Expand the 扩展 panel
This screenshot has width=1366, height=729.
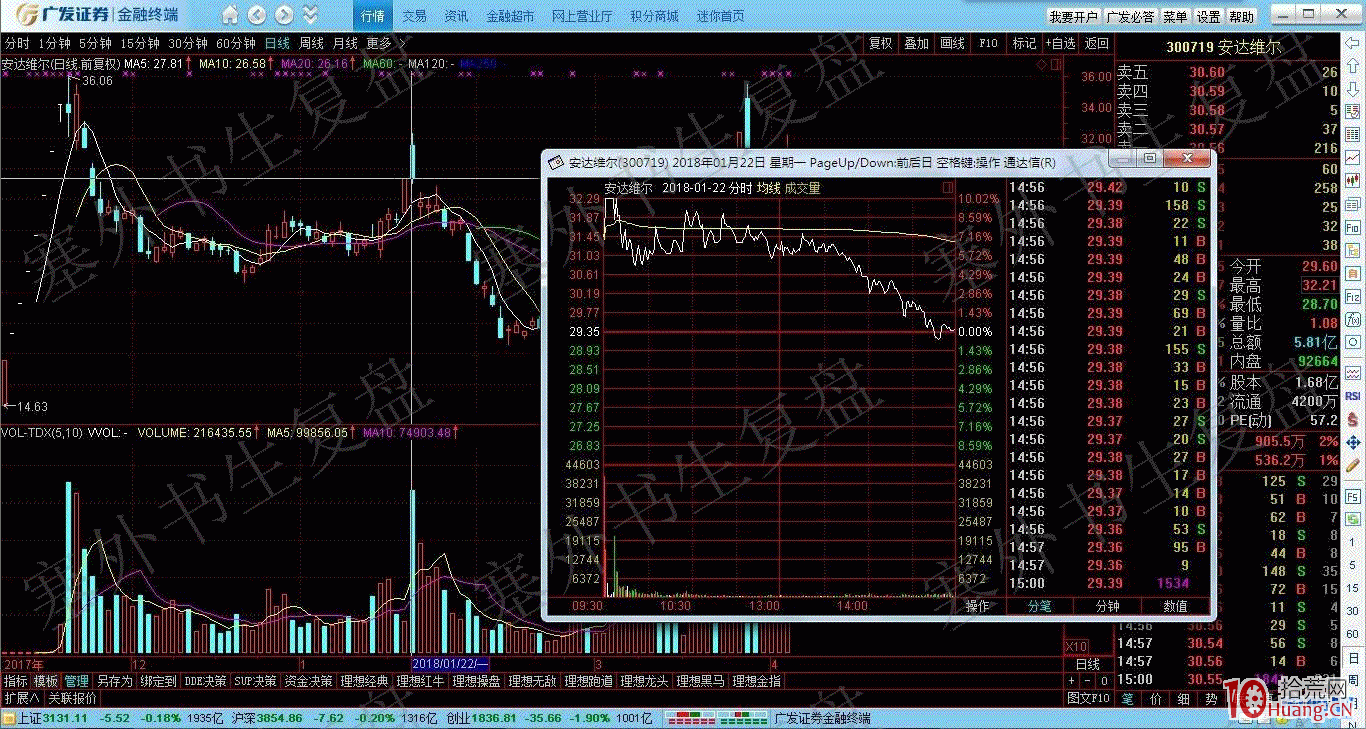click(21, 697)
